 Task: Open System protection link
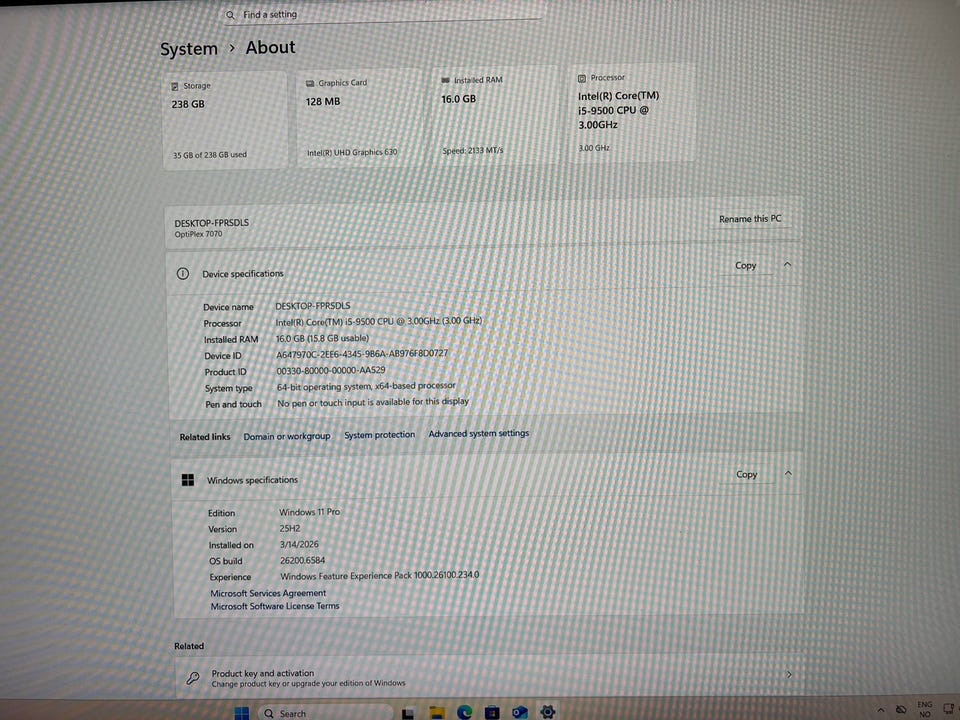tap(380, 435)
